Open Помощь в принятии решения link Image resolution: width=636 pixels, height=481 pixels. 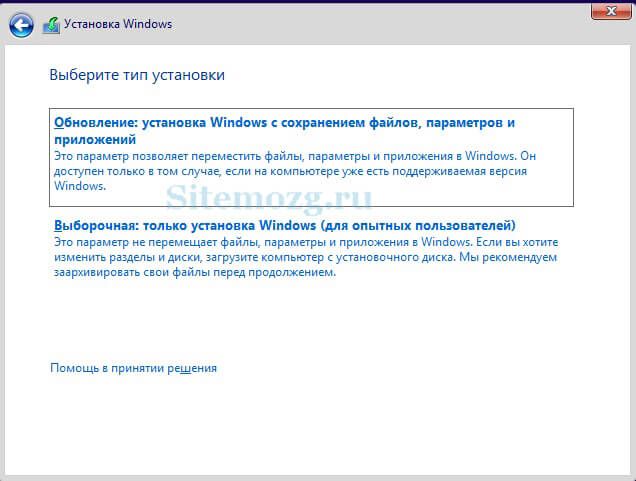pyautogui.click(x=133, y=368)
